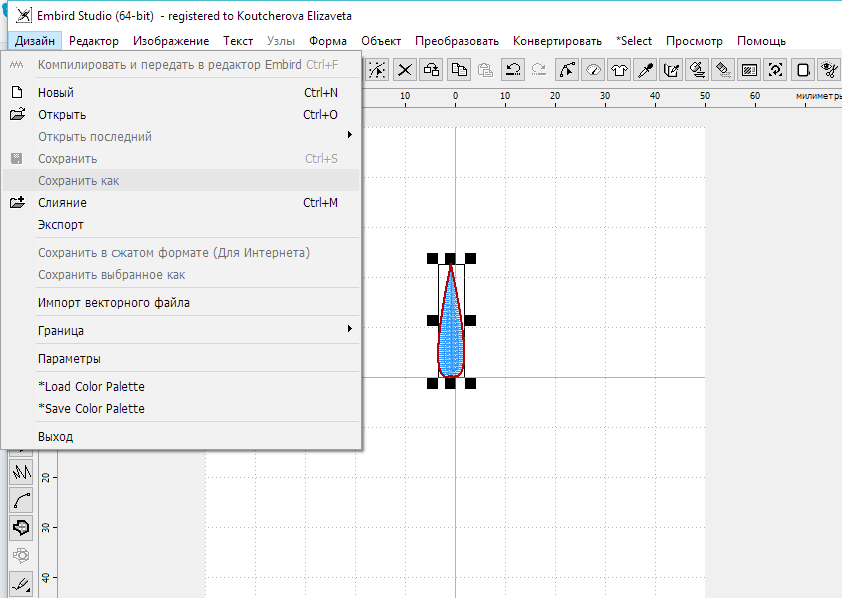This screenshot has height=598, width=842.
Task: Click the Open folder icon in the menu
Action: click(18, 114)
